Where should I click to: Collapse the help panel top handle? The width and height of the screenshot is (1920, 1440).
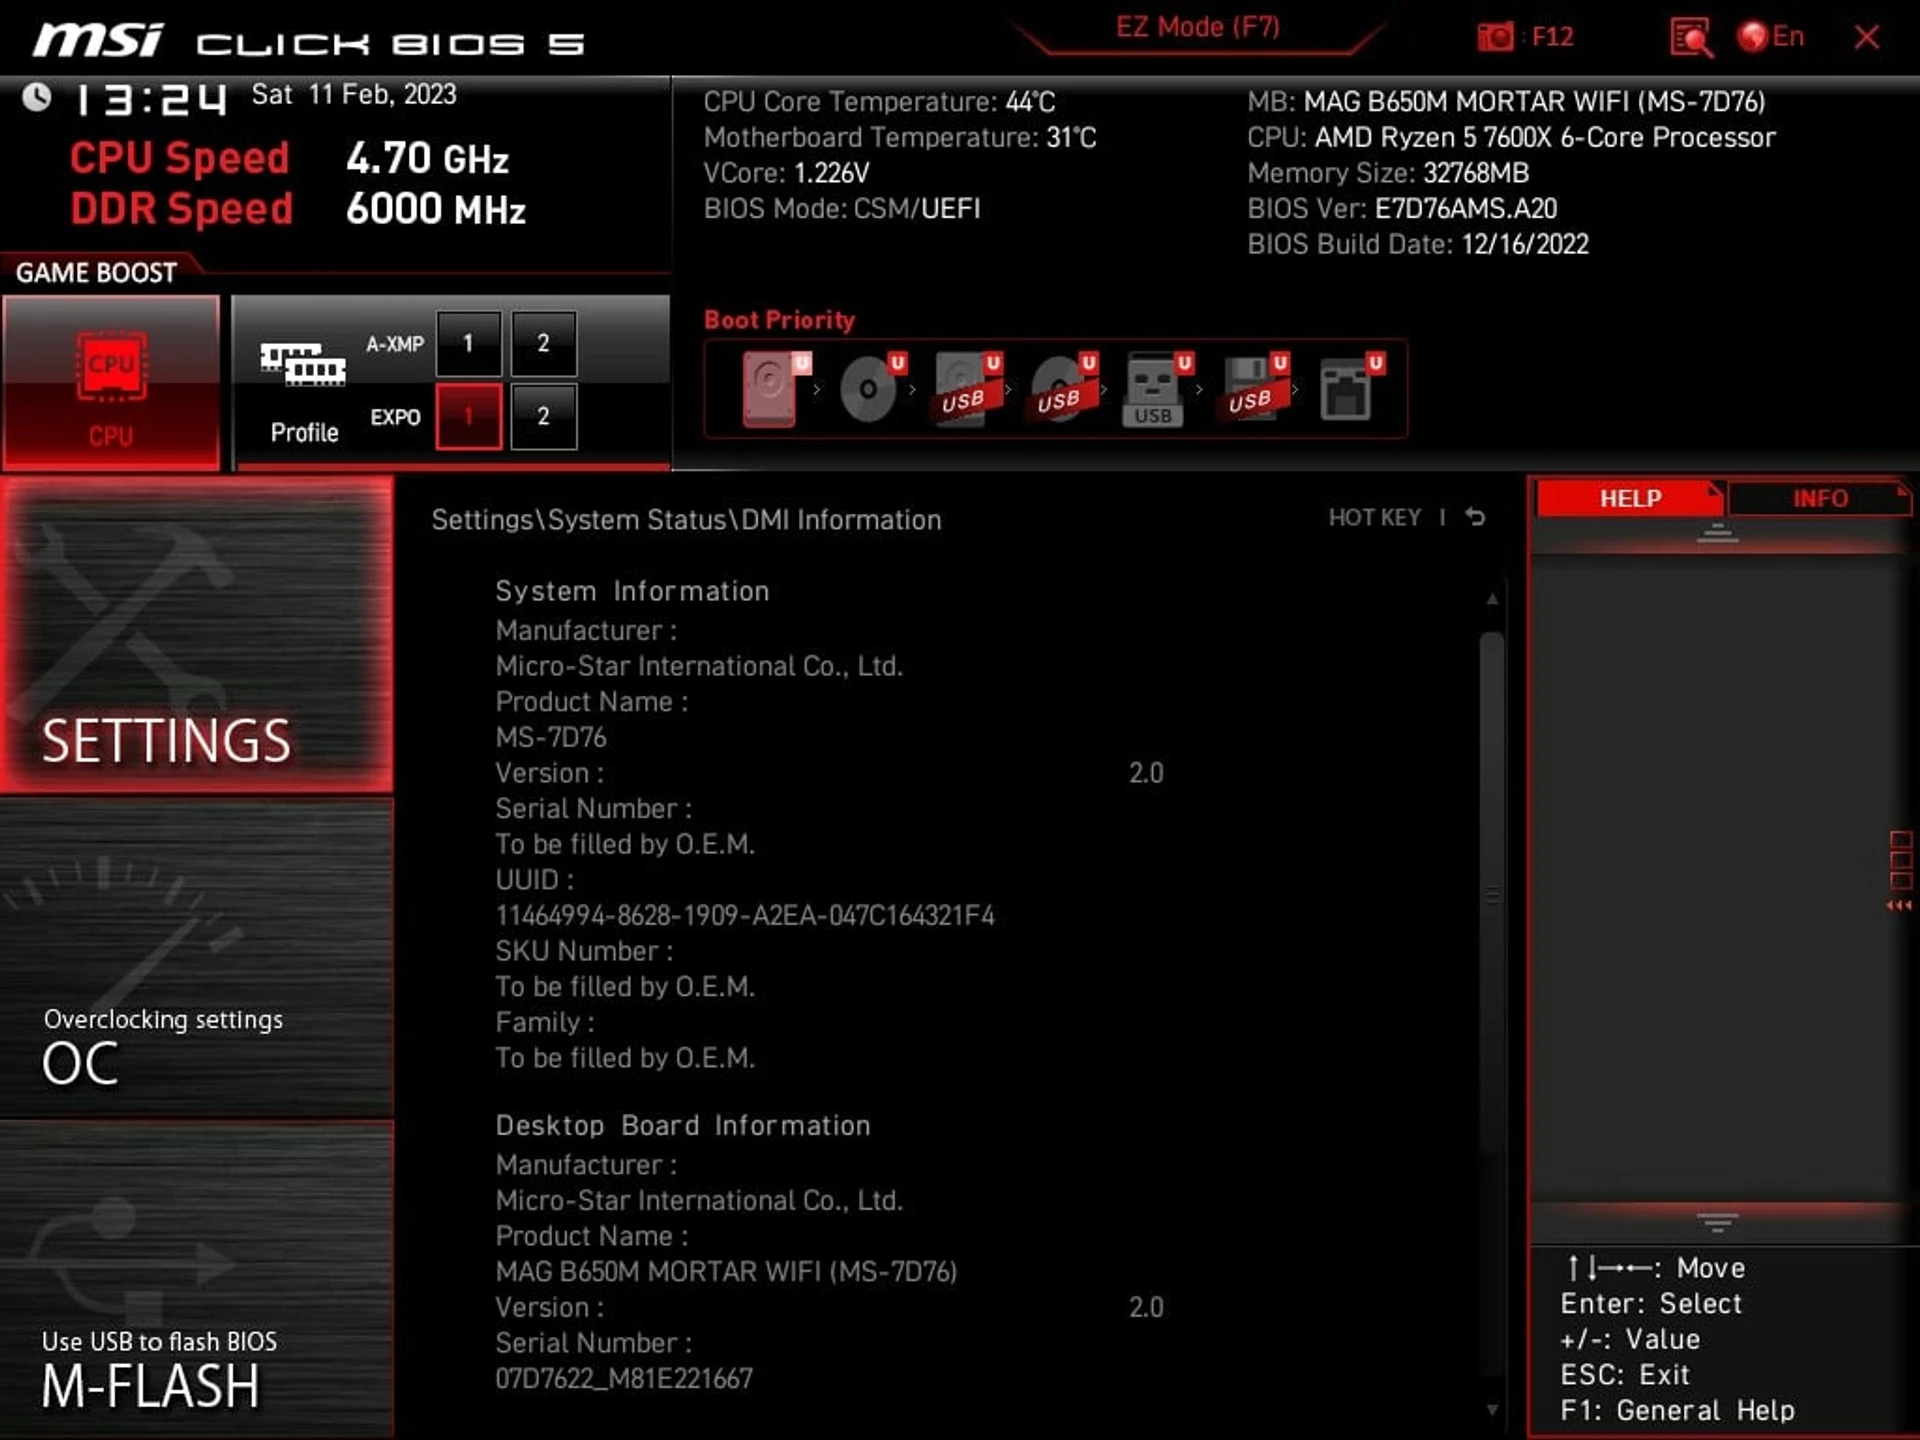[x=1717, y=533]
